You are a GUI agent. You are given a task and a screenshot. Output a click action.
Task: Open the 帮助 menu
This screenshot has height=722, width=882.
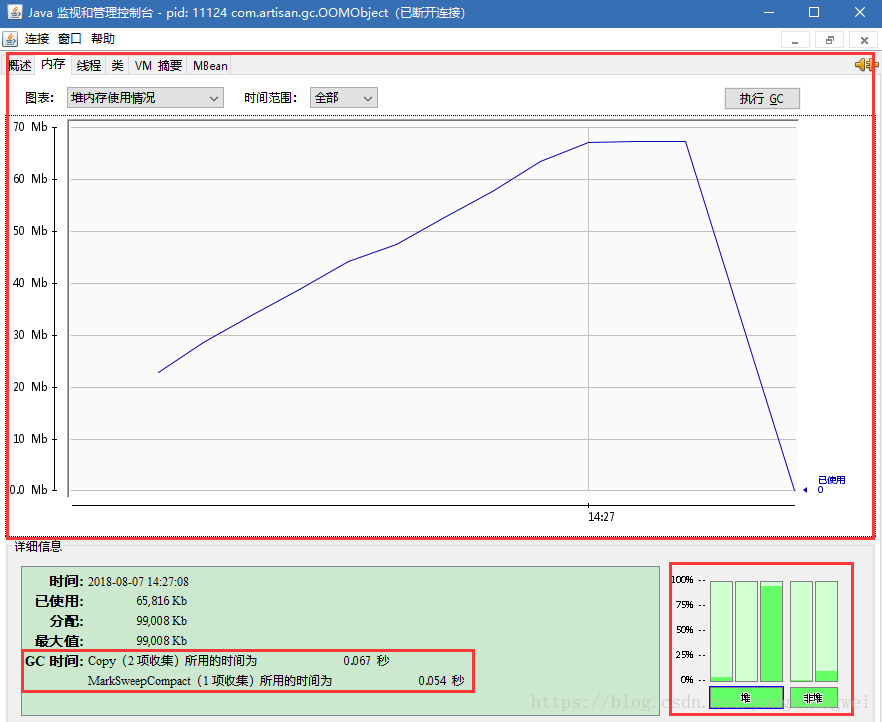point(103,39)
